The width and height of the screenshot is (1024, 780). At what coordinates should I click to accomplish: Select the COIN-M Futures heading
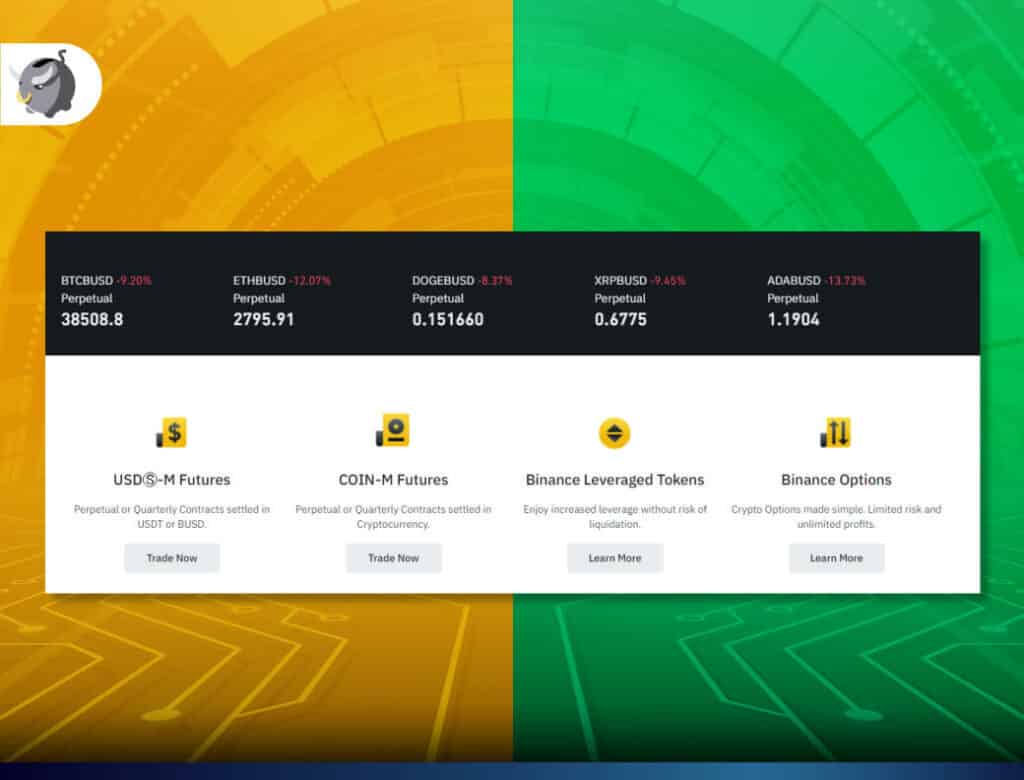(x=393, y=479)
